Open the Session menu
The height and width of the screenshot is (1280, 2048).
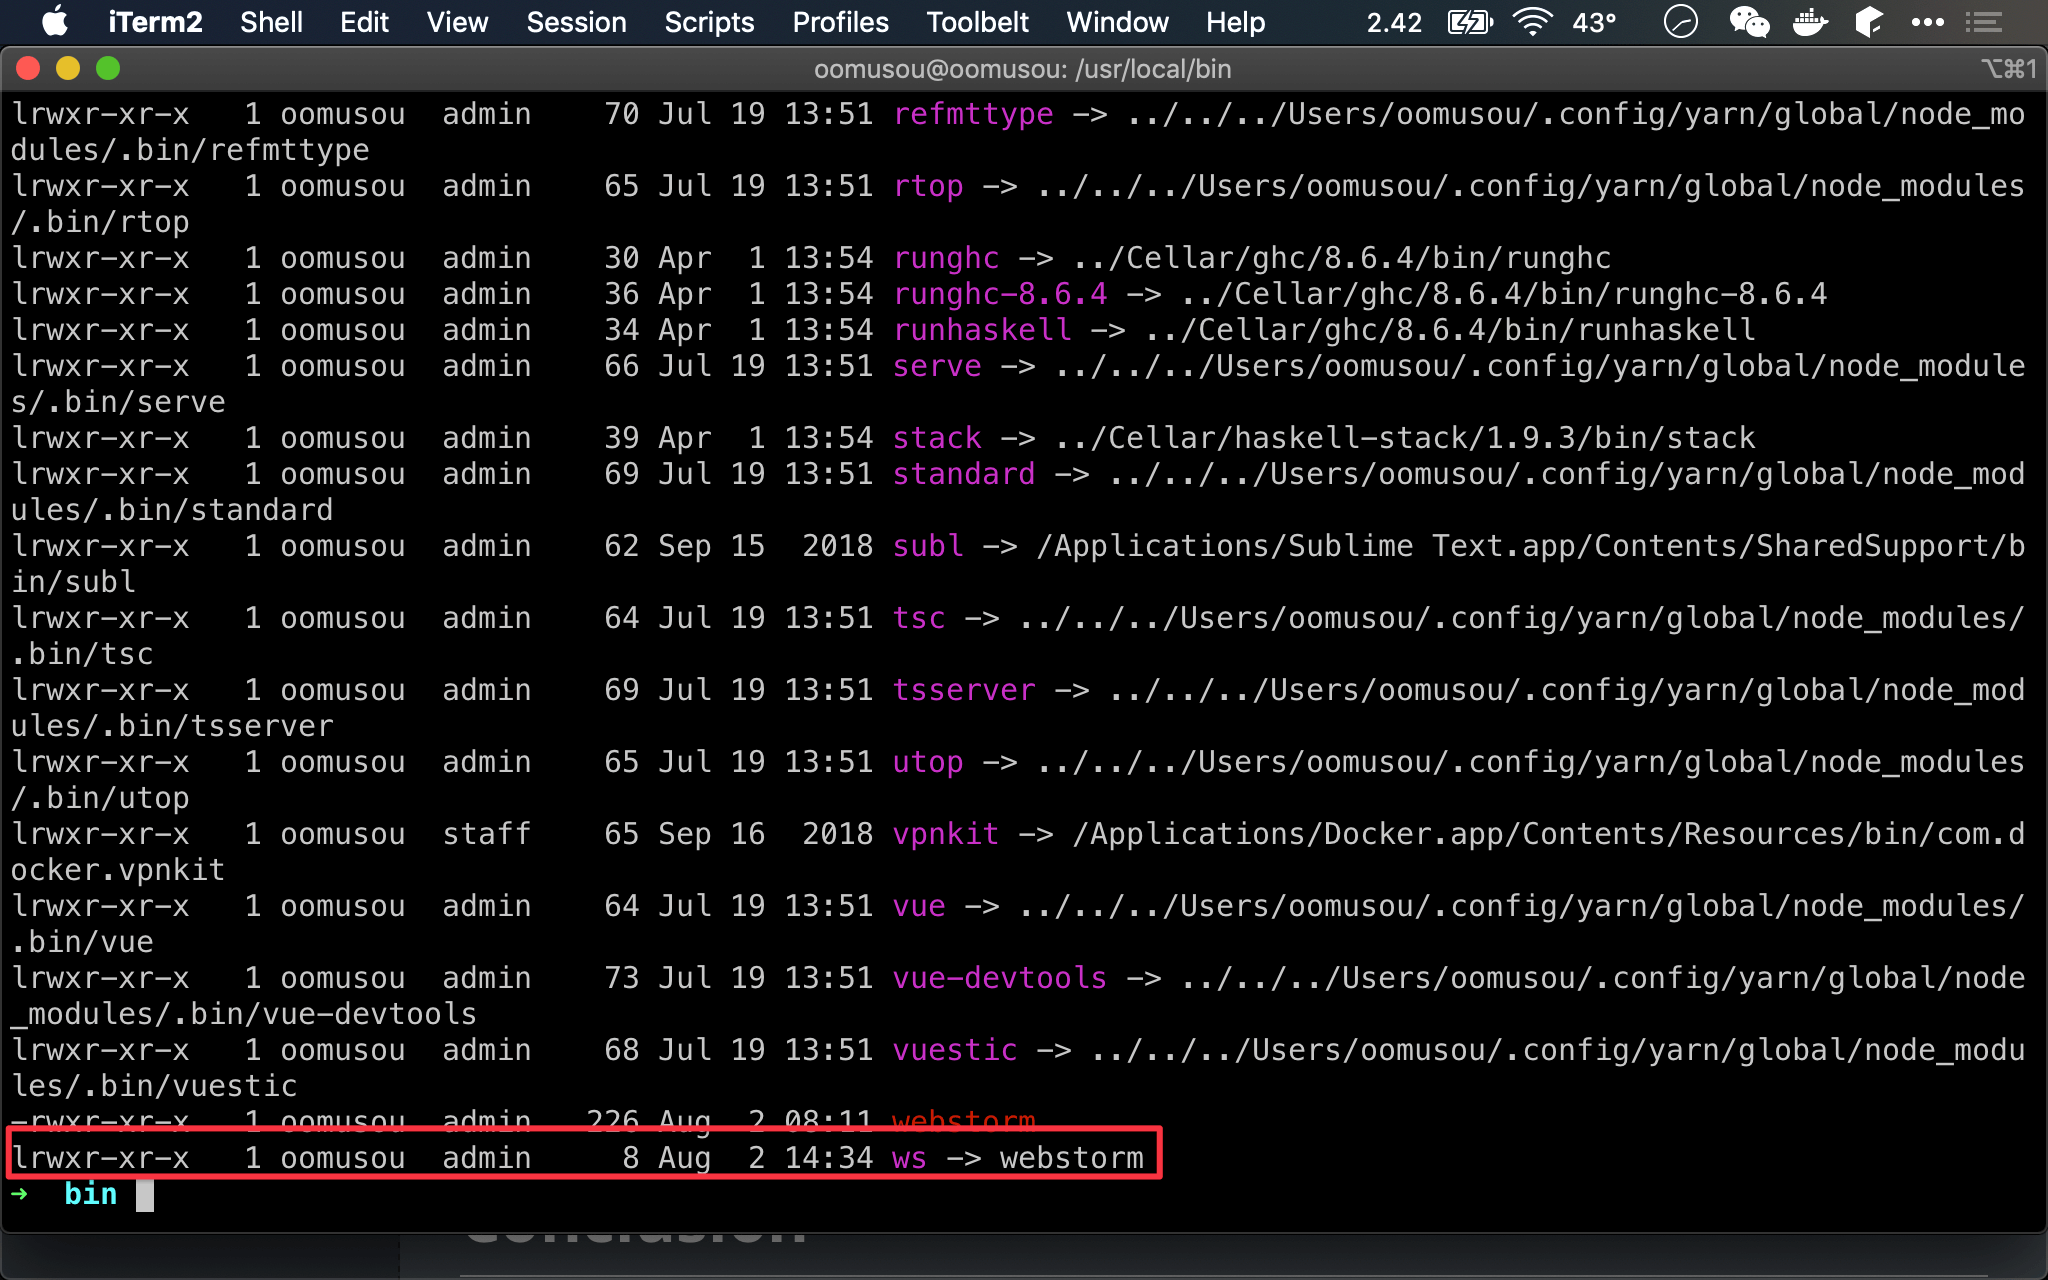click(x=576, y=22)
